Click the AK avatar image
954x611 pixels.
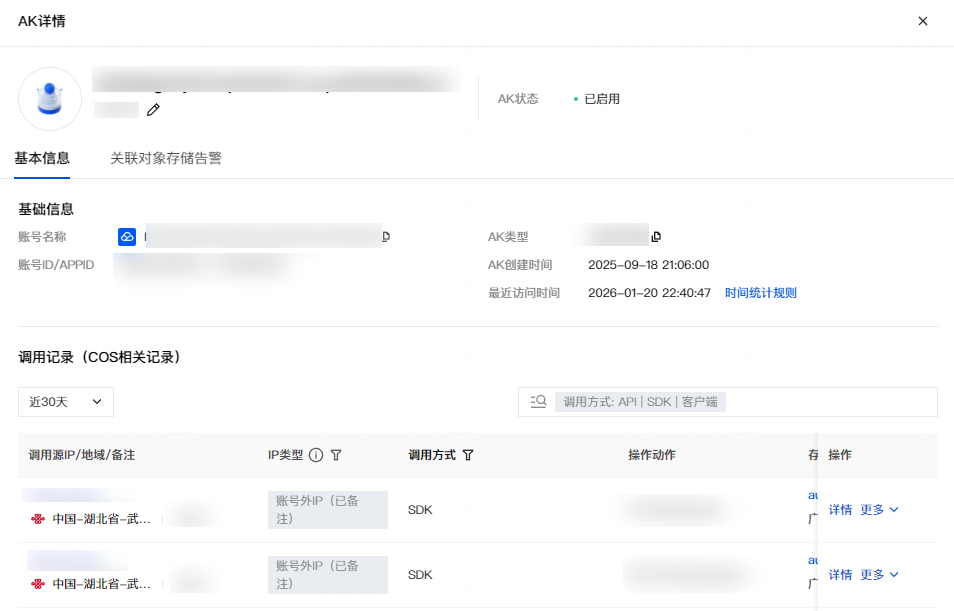pos(50,99)
